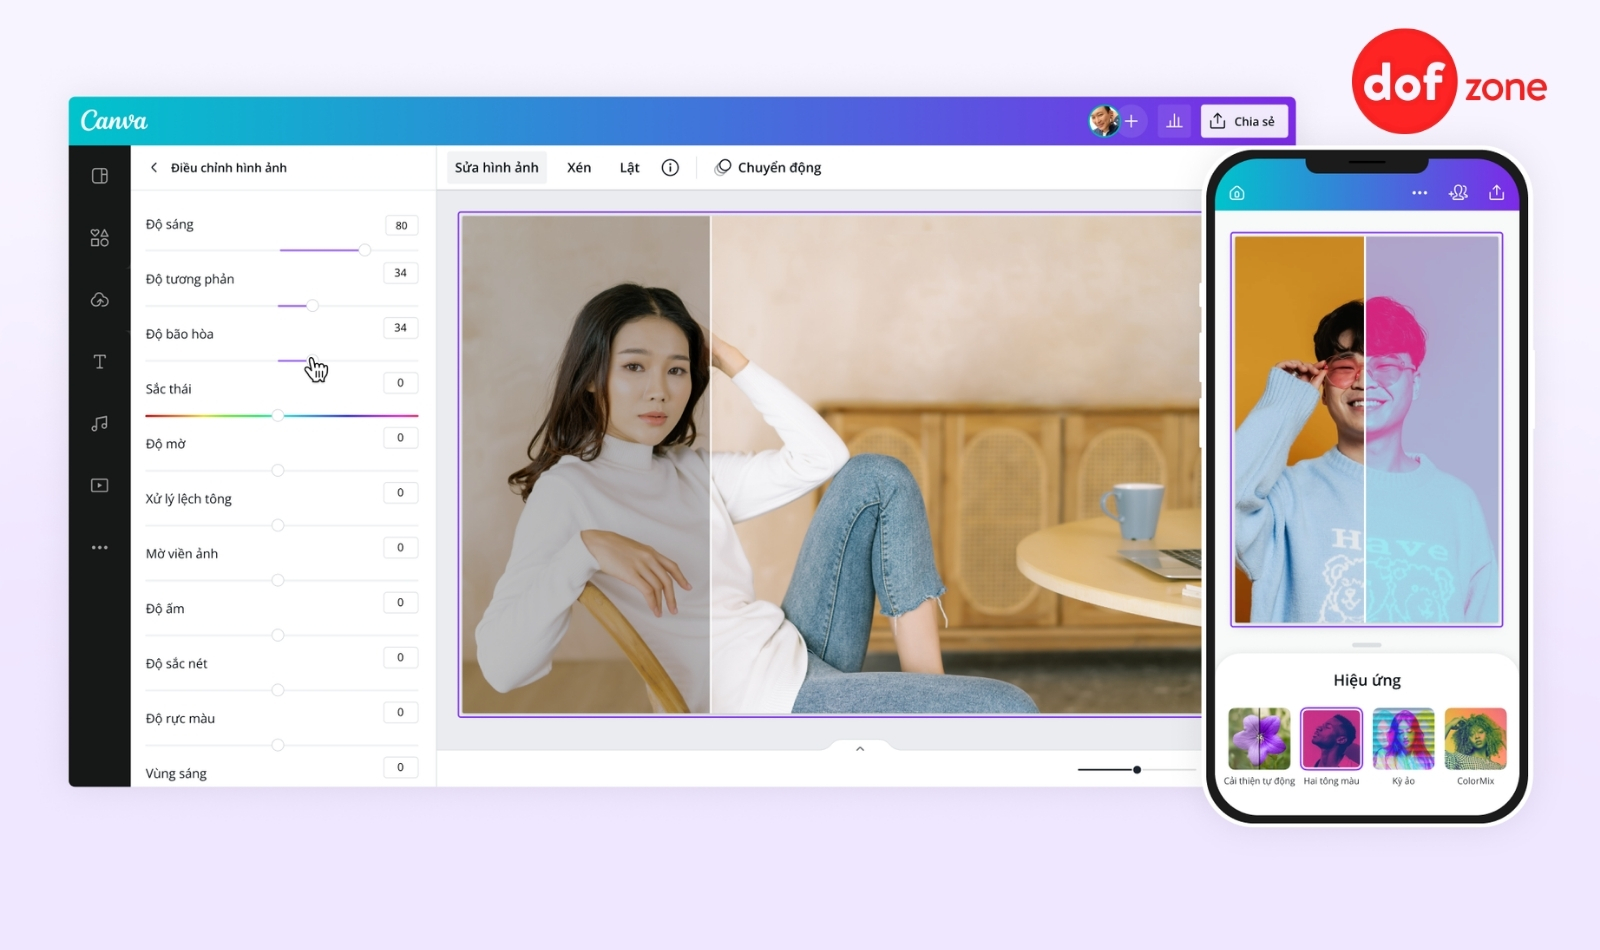
Task: Open the templates panel icon in sidebar
Action: point(100,176)
